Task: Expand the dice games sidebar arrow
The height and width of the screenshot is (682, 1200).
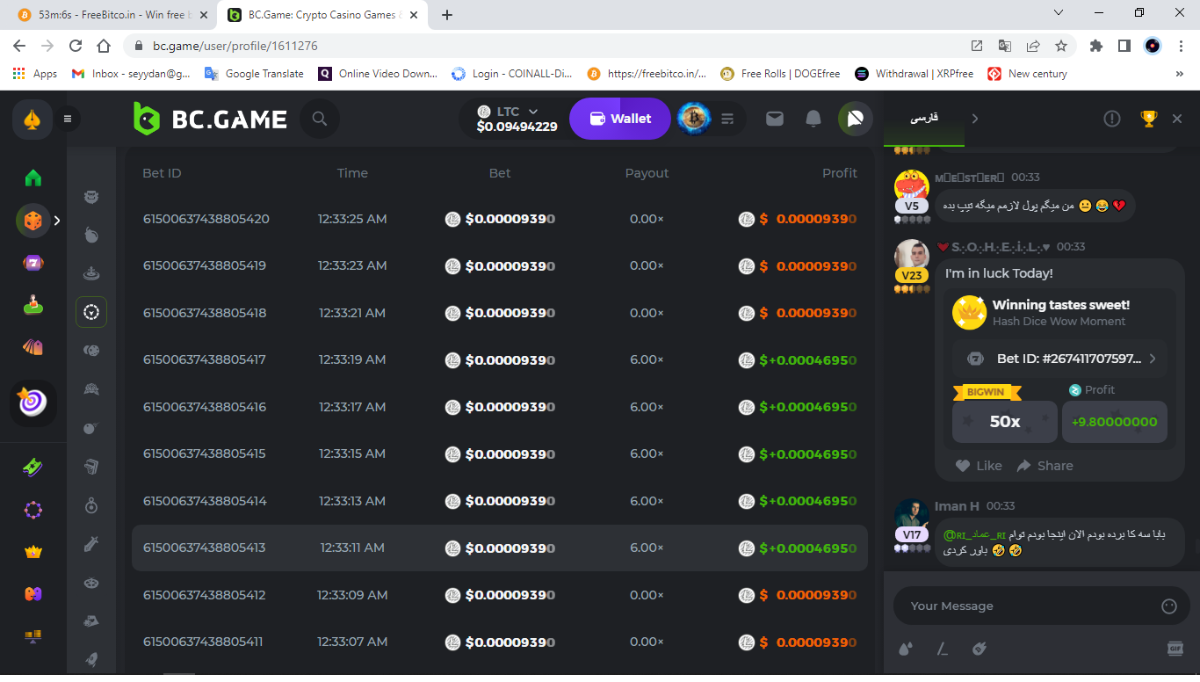Action: pos(57,220)
